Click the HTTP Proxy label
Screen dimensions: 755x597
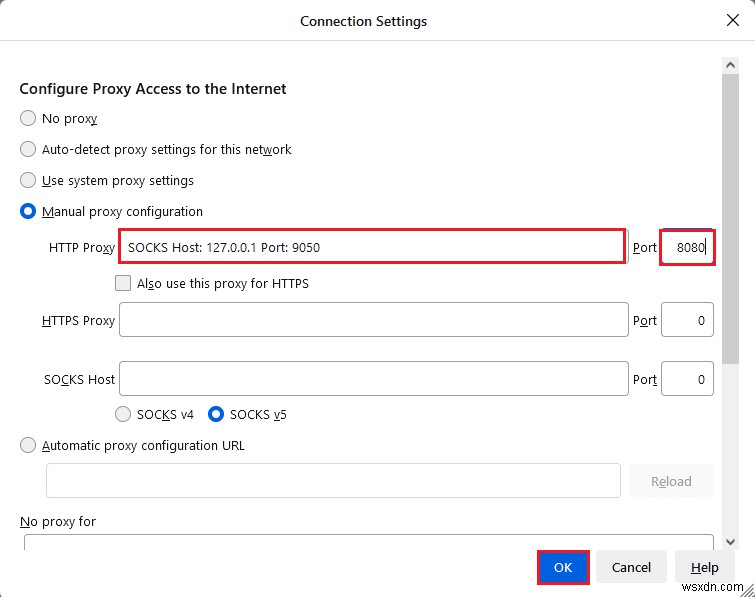(x=82, y=247)
